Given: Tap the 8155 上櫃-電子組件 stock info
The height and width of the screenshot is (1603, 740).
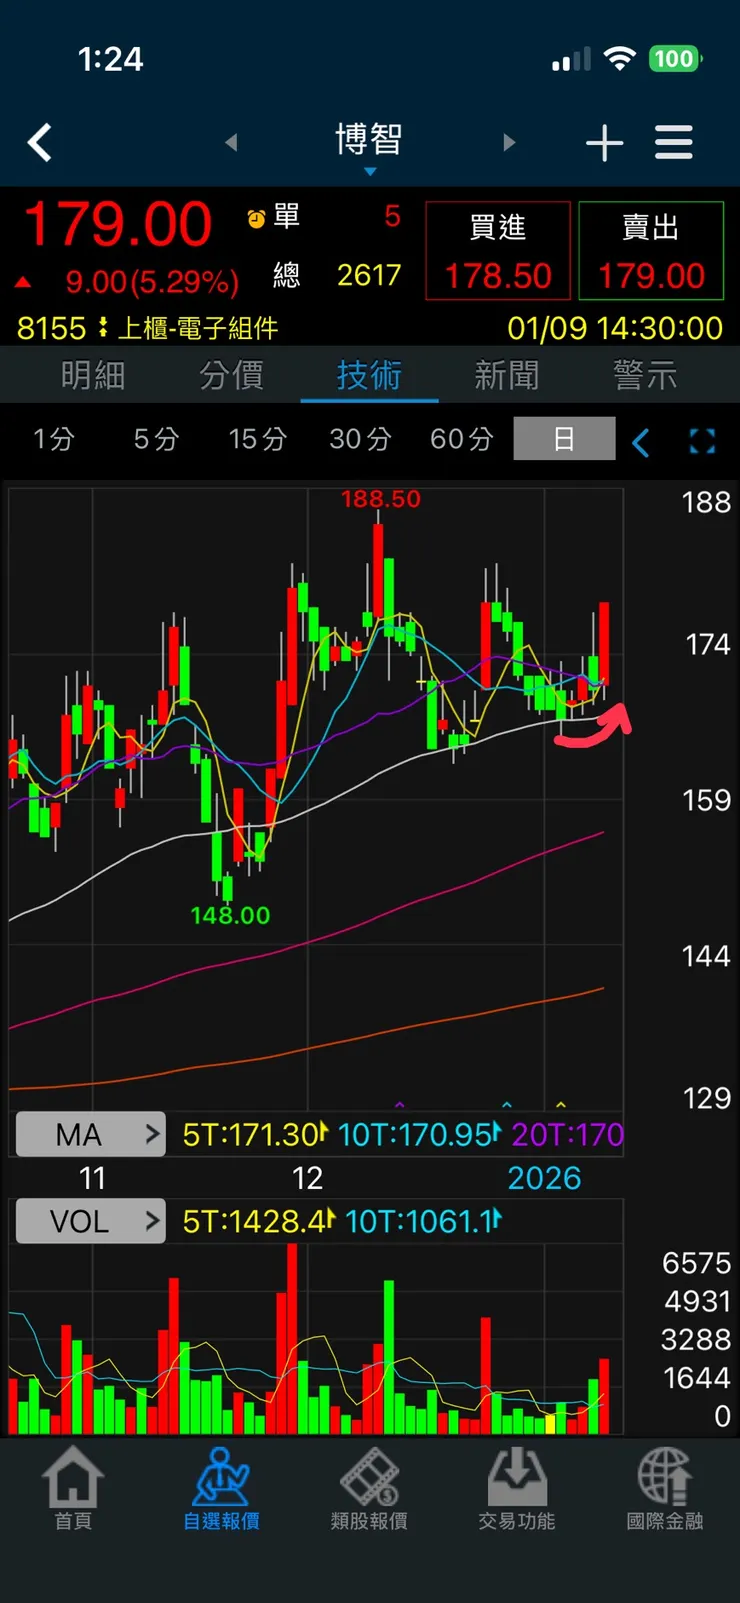Looking at the screenshot, I should click(x=148, y=328).
